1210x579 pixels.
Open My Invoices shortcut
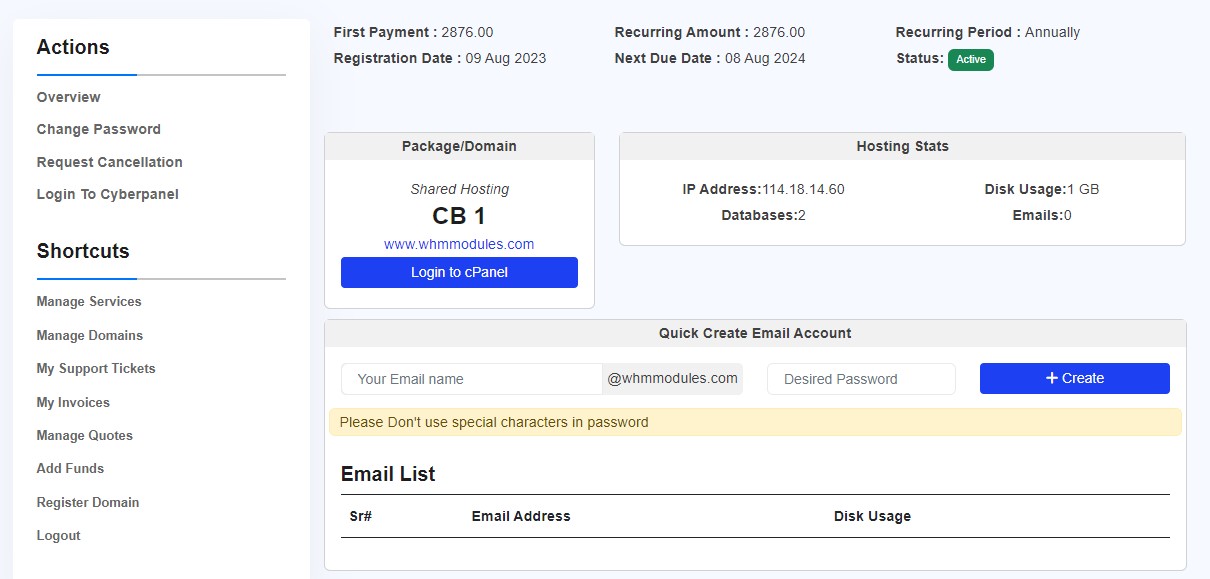click(73, 402)
